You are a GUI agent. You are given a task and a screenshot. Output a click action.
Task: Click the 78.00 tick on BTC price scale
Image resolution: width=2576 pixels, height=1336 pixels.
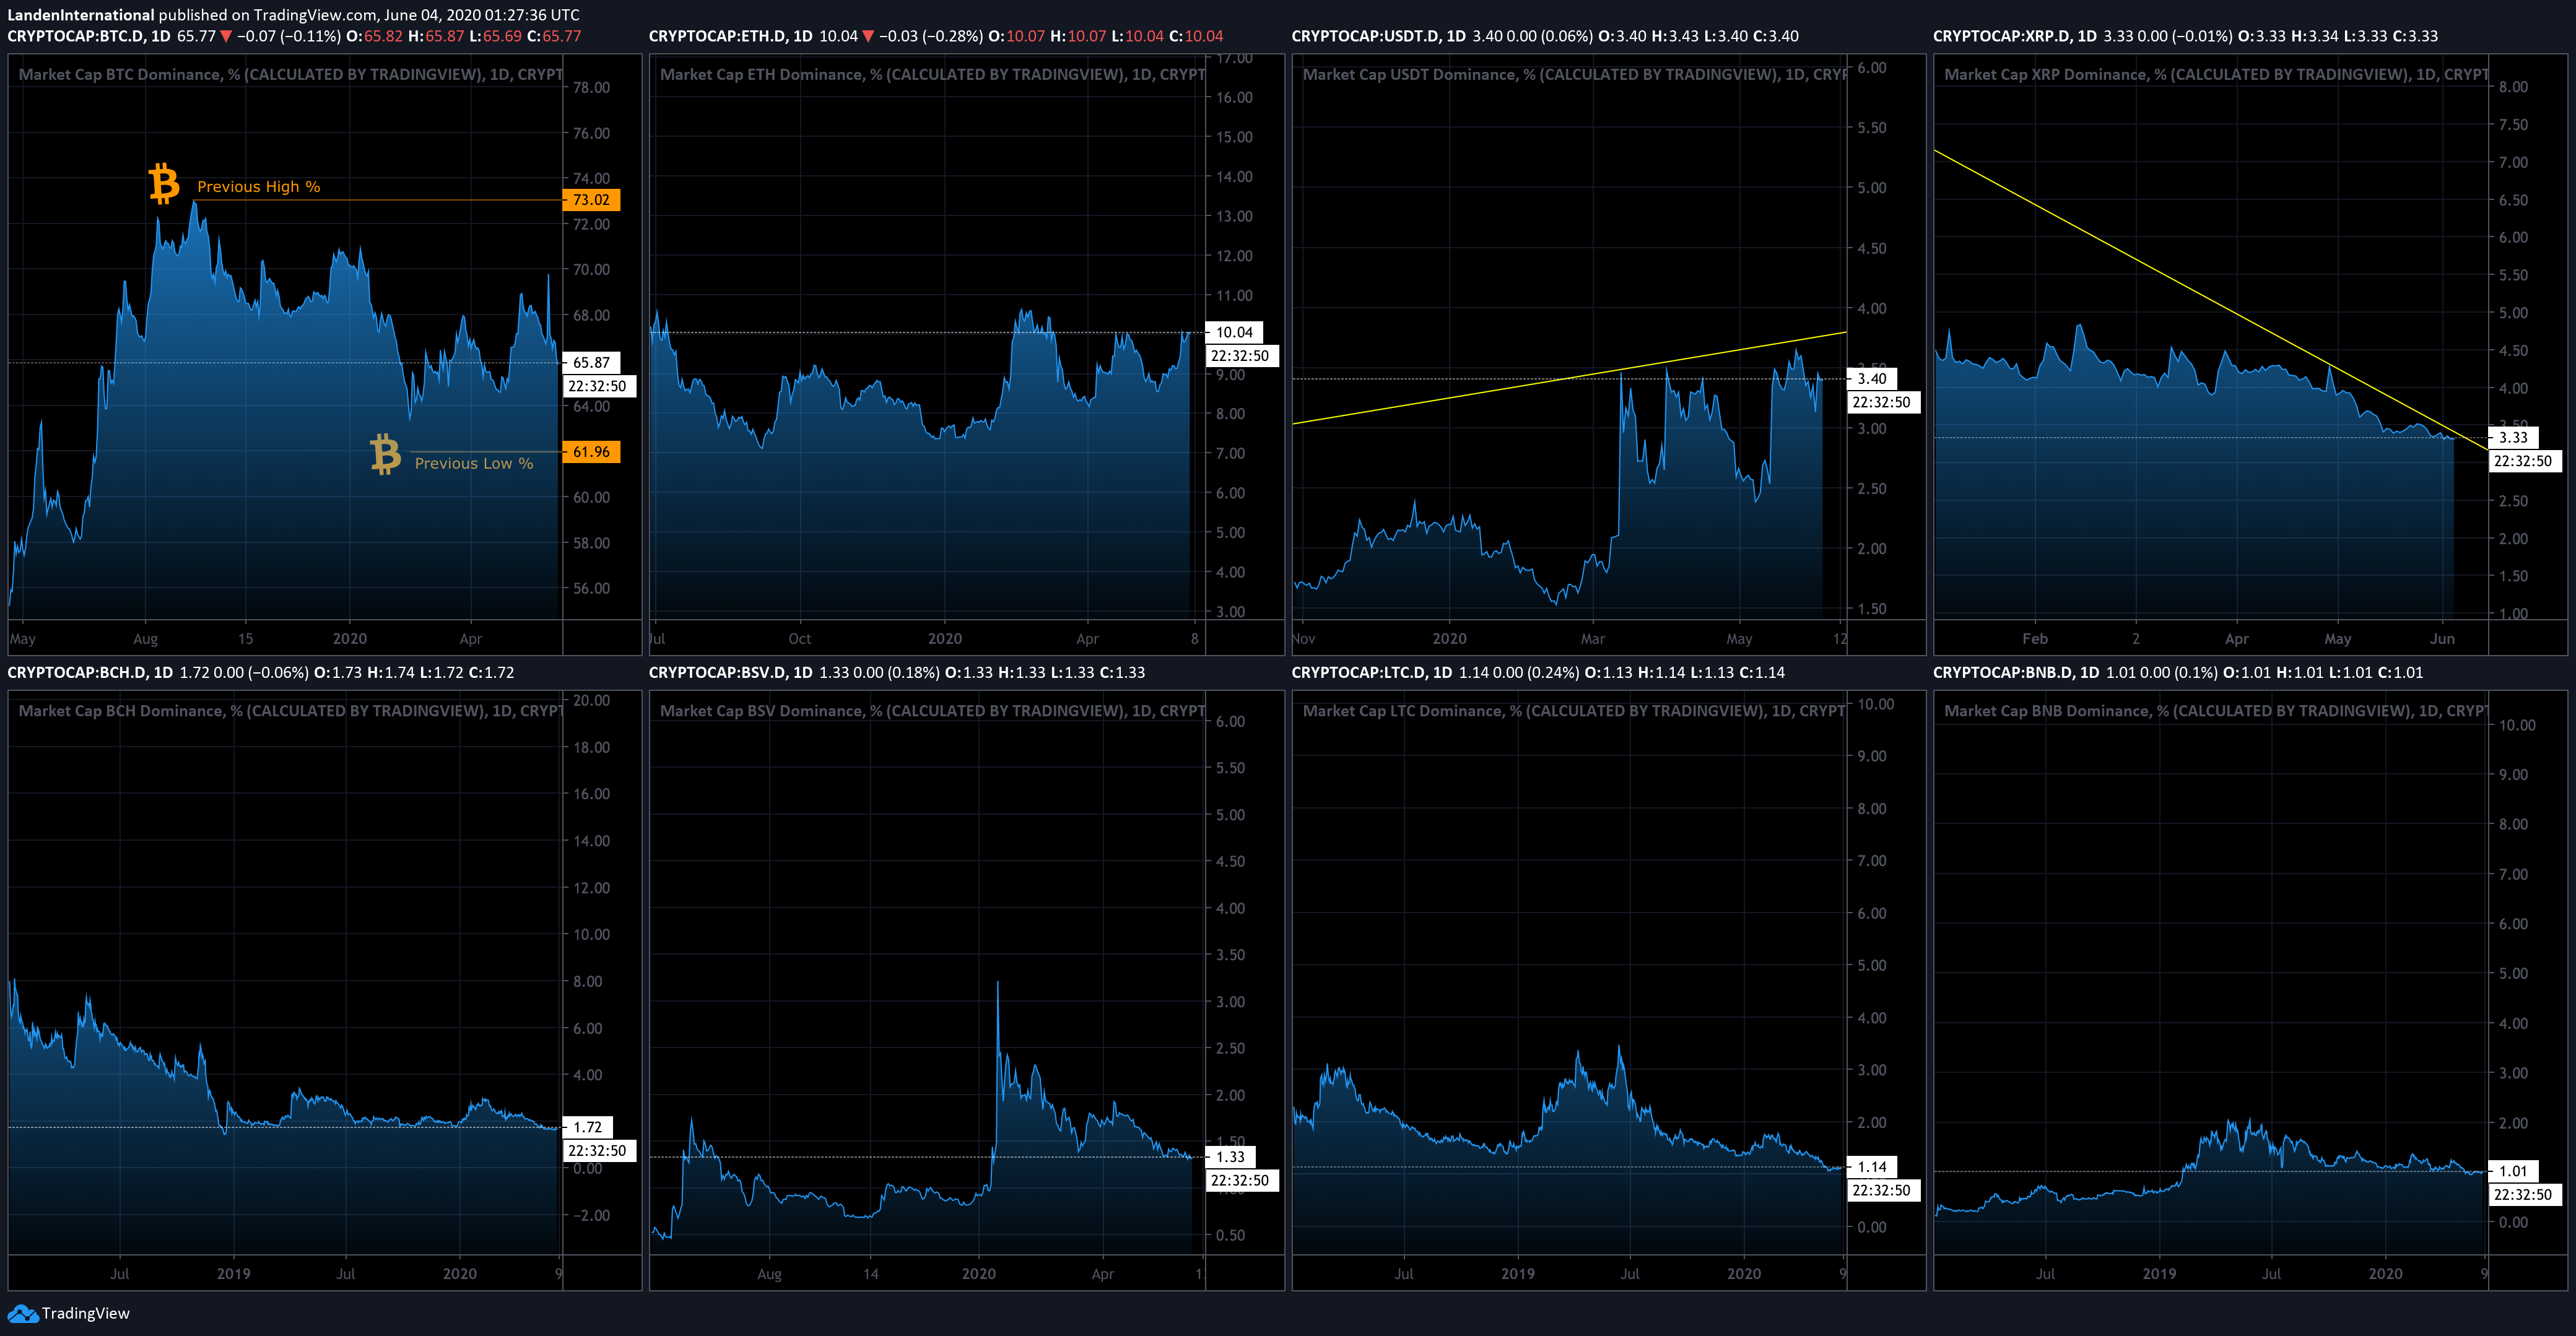coord(591,88)
